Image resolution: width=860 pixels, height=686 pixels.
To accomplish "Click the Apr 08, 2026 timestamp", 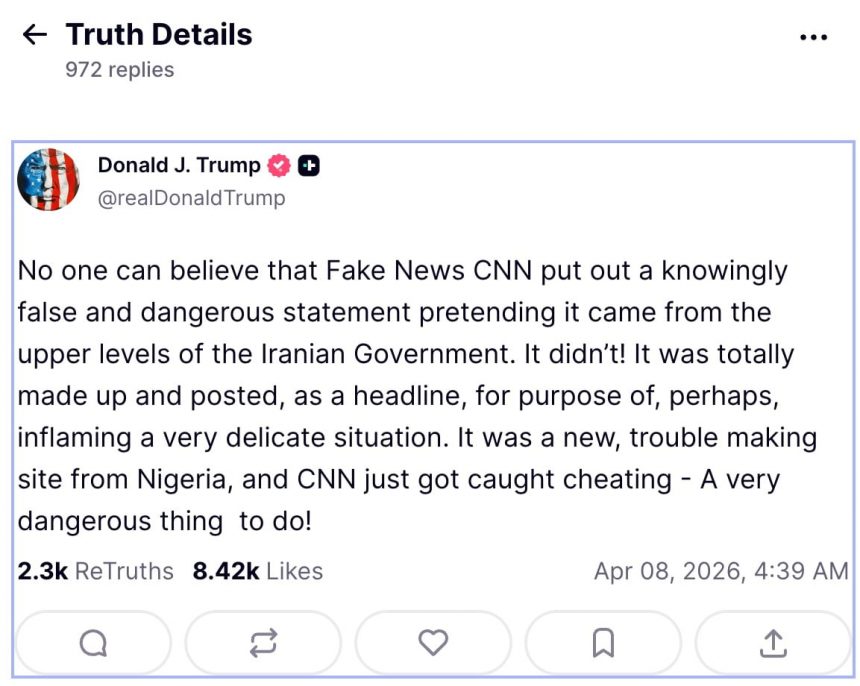I will [x=721, y=571].
